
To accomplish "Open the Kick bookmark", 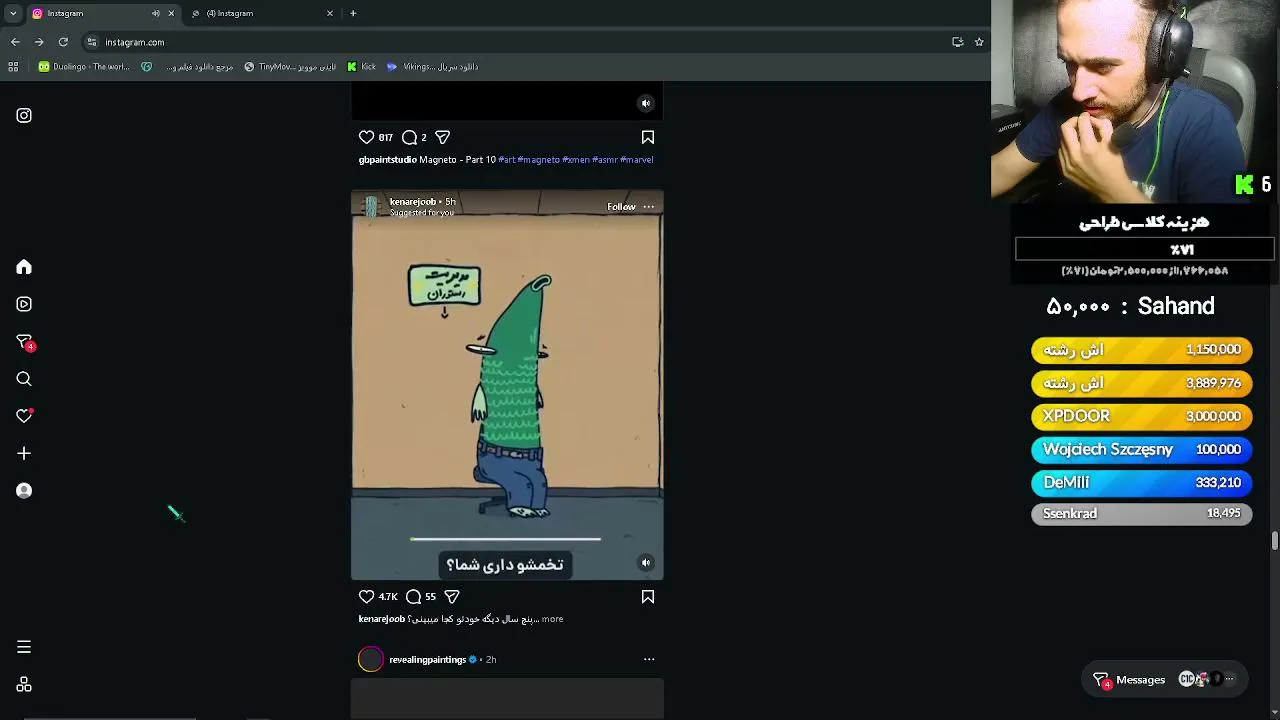I will 361,67.
